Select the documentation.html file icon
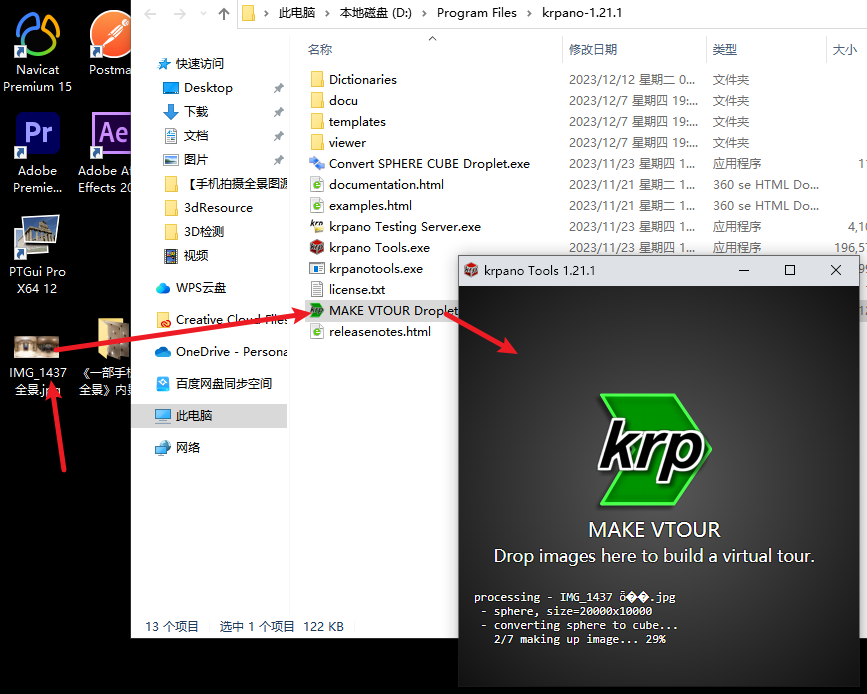This screenshot has width=867, height=694. point(317,185)
